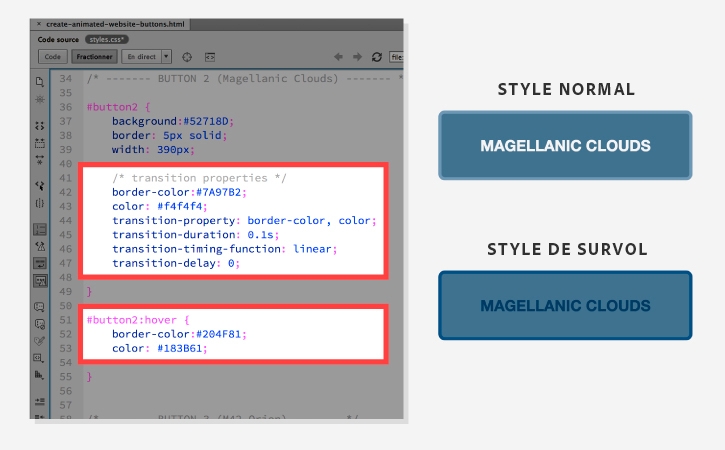Toggle Highlight Invalid Code icon
Viewport: 725px width, 450px height.
pyautogui.click(x=40, y=246)
